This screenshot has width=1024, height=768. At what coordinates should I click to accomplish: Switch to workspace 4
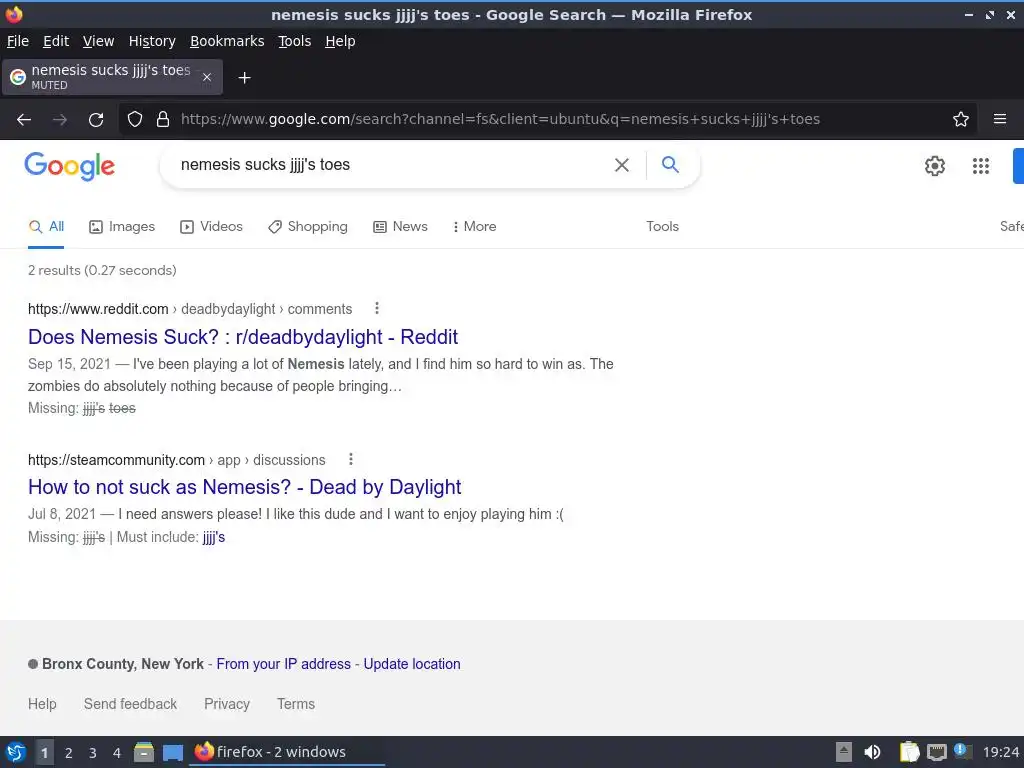coord(117,753)
